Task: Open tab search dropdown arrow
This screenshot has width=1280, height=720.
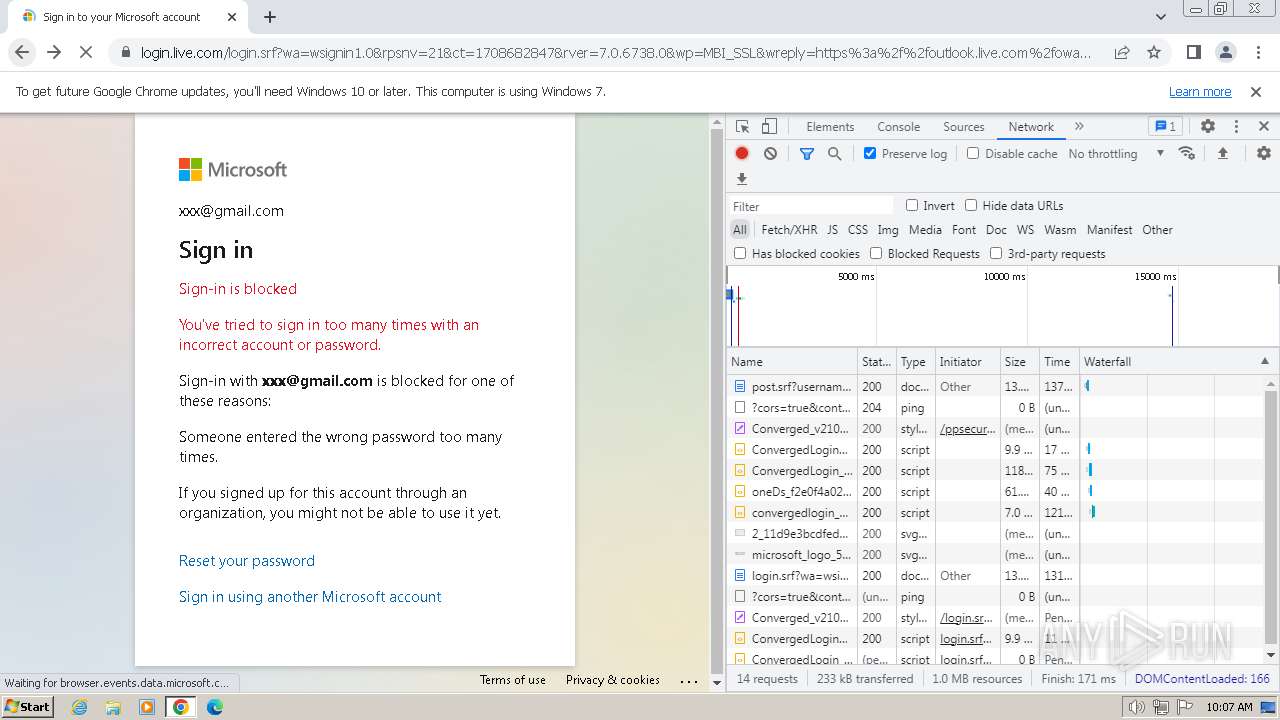Action: pyautogui.click(x=1160, y=17)
